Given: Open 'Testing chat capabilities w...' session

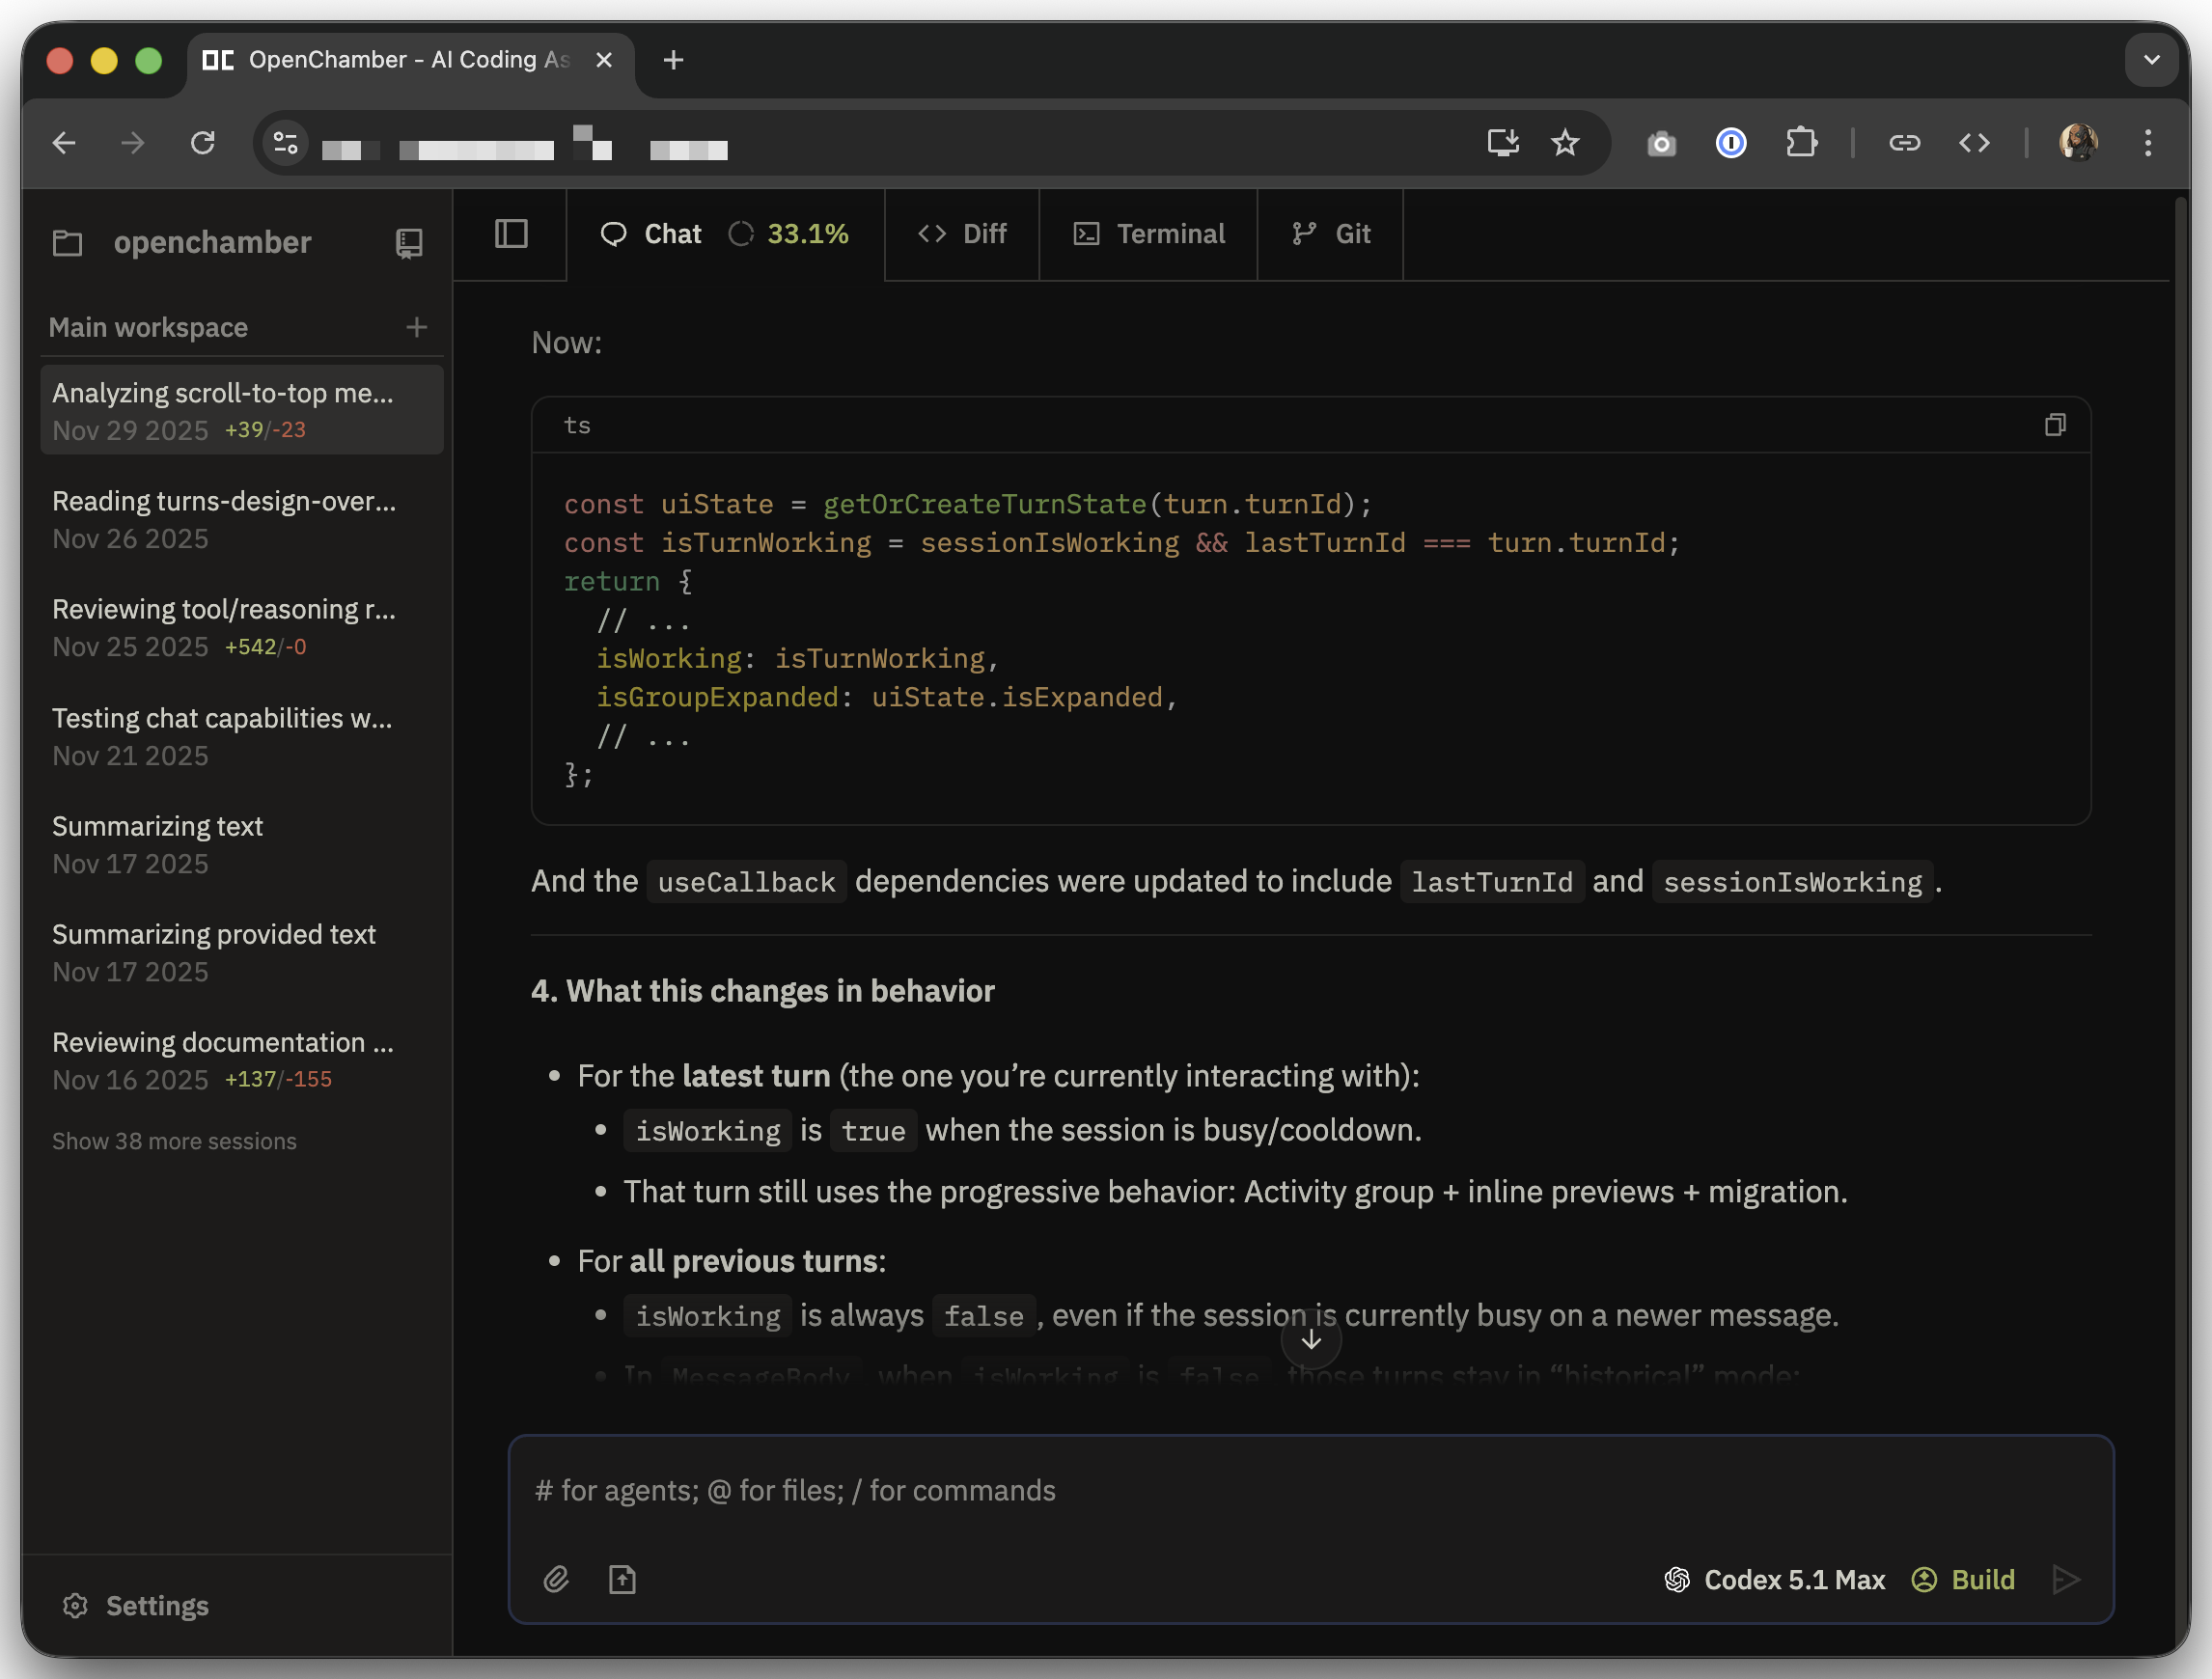Looking at the screenshot, I should coord(242,736).
